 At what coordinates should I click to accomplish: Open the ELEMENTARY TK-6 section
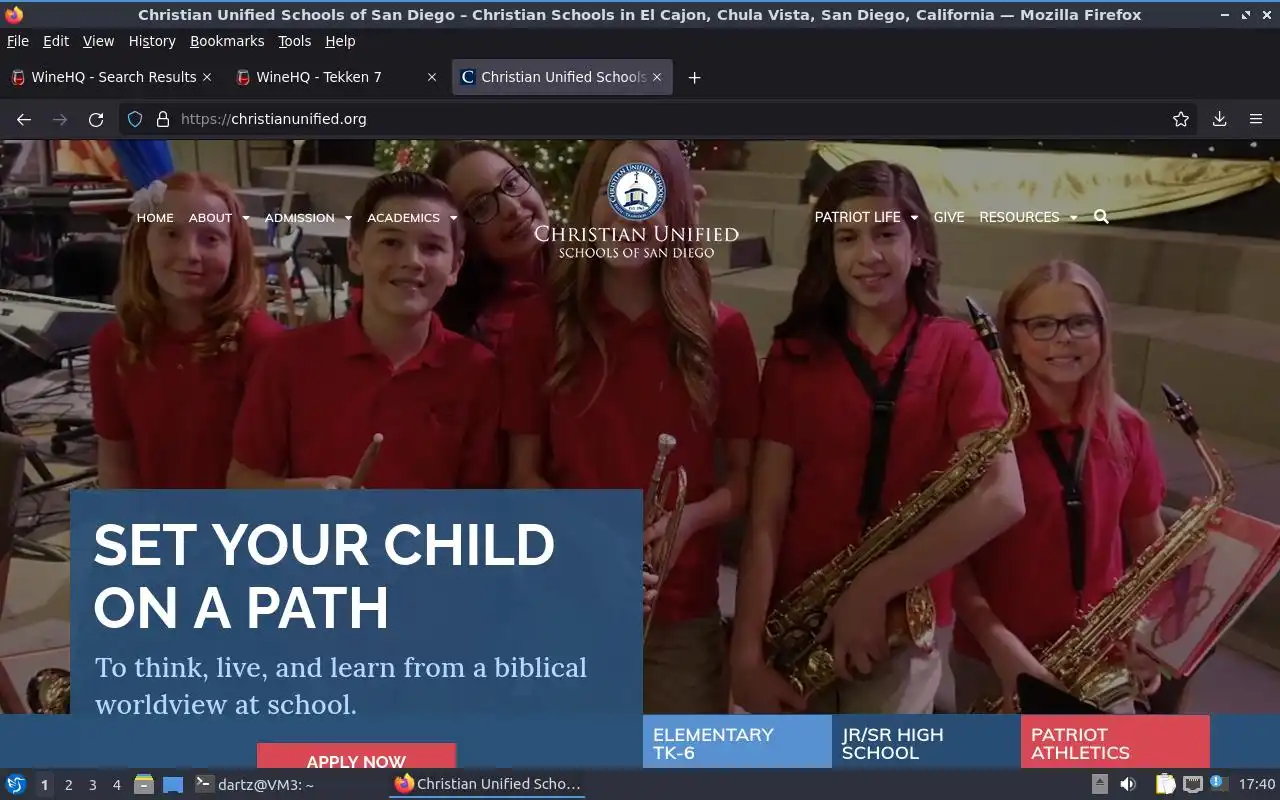(737, 742)
